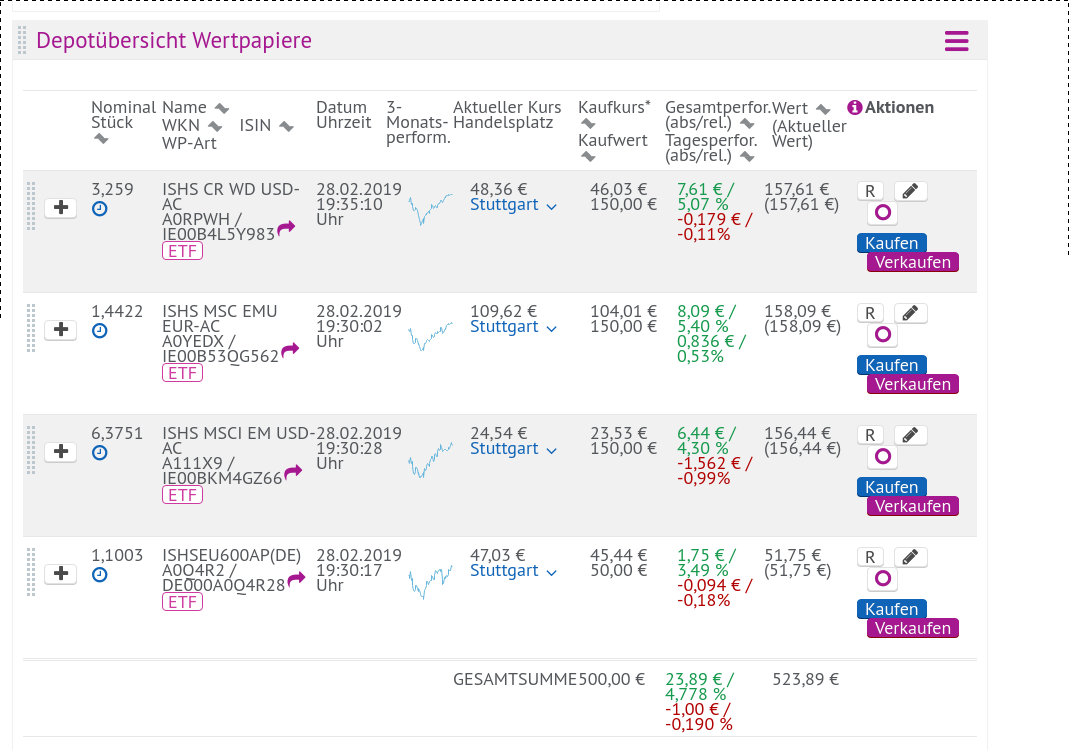This screenshot has width=1069, height=750.
Task: Sort the table by Wert column
Action: pyautogui.click(x=824, y=109)
